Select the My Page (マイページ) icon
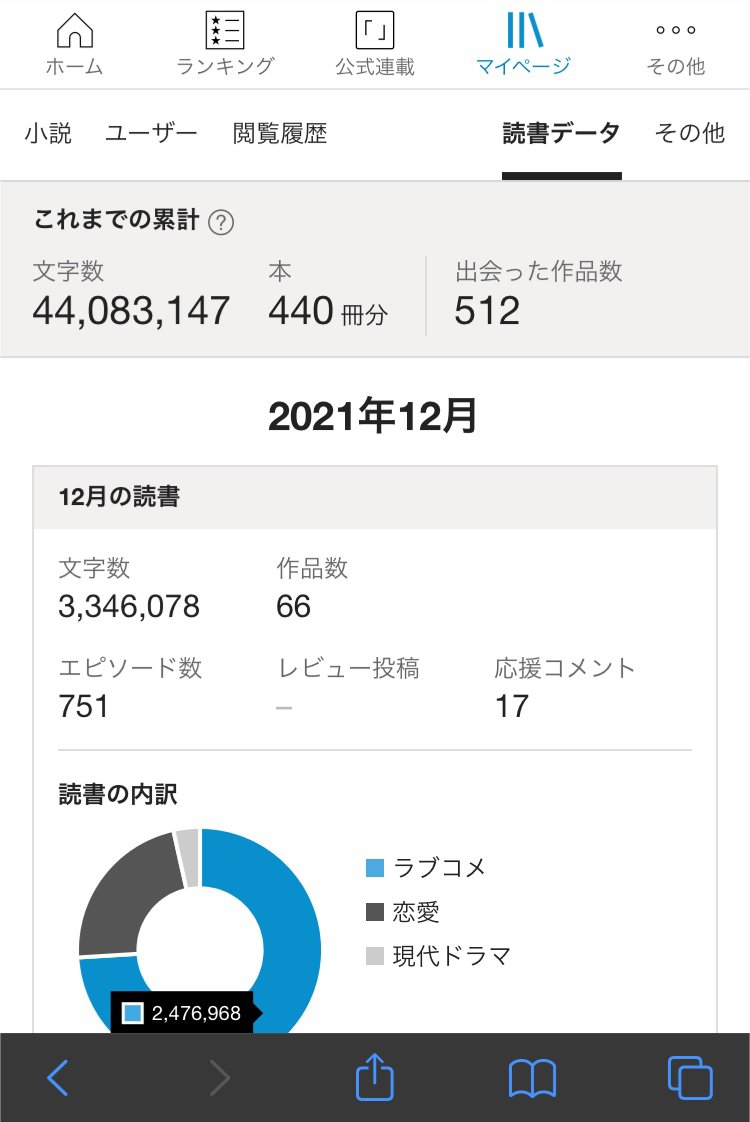The height and width of the screenshot is (1122, 750). tap(524, 32)
